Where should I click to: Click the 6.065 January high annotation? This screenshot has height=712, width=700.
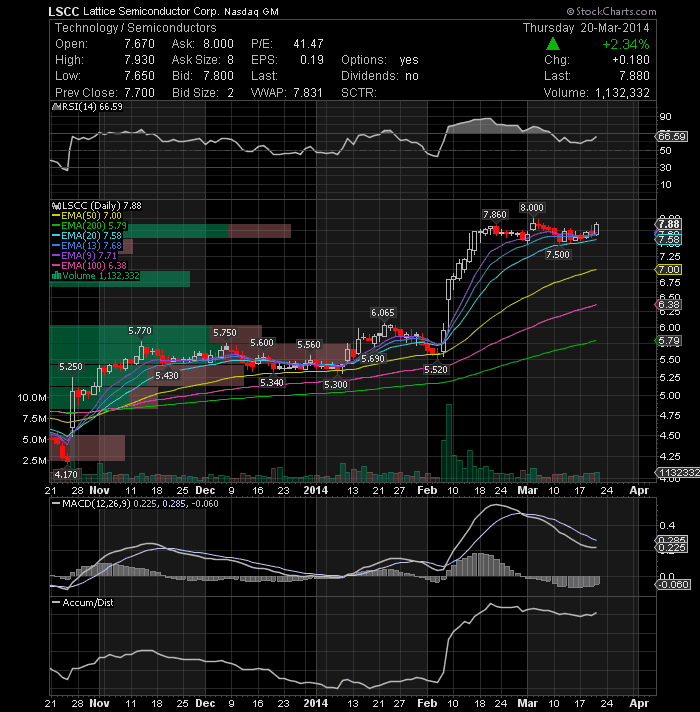click(x=383, y=312)
